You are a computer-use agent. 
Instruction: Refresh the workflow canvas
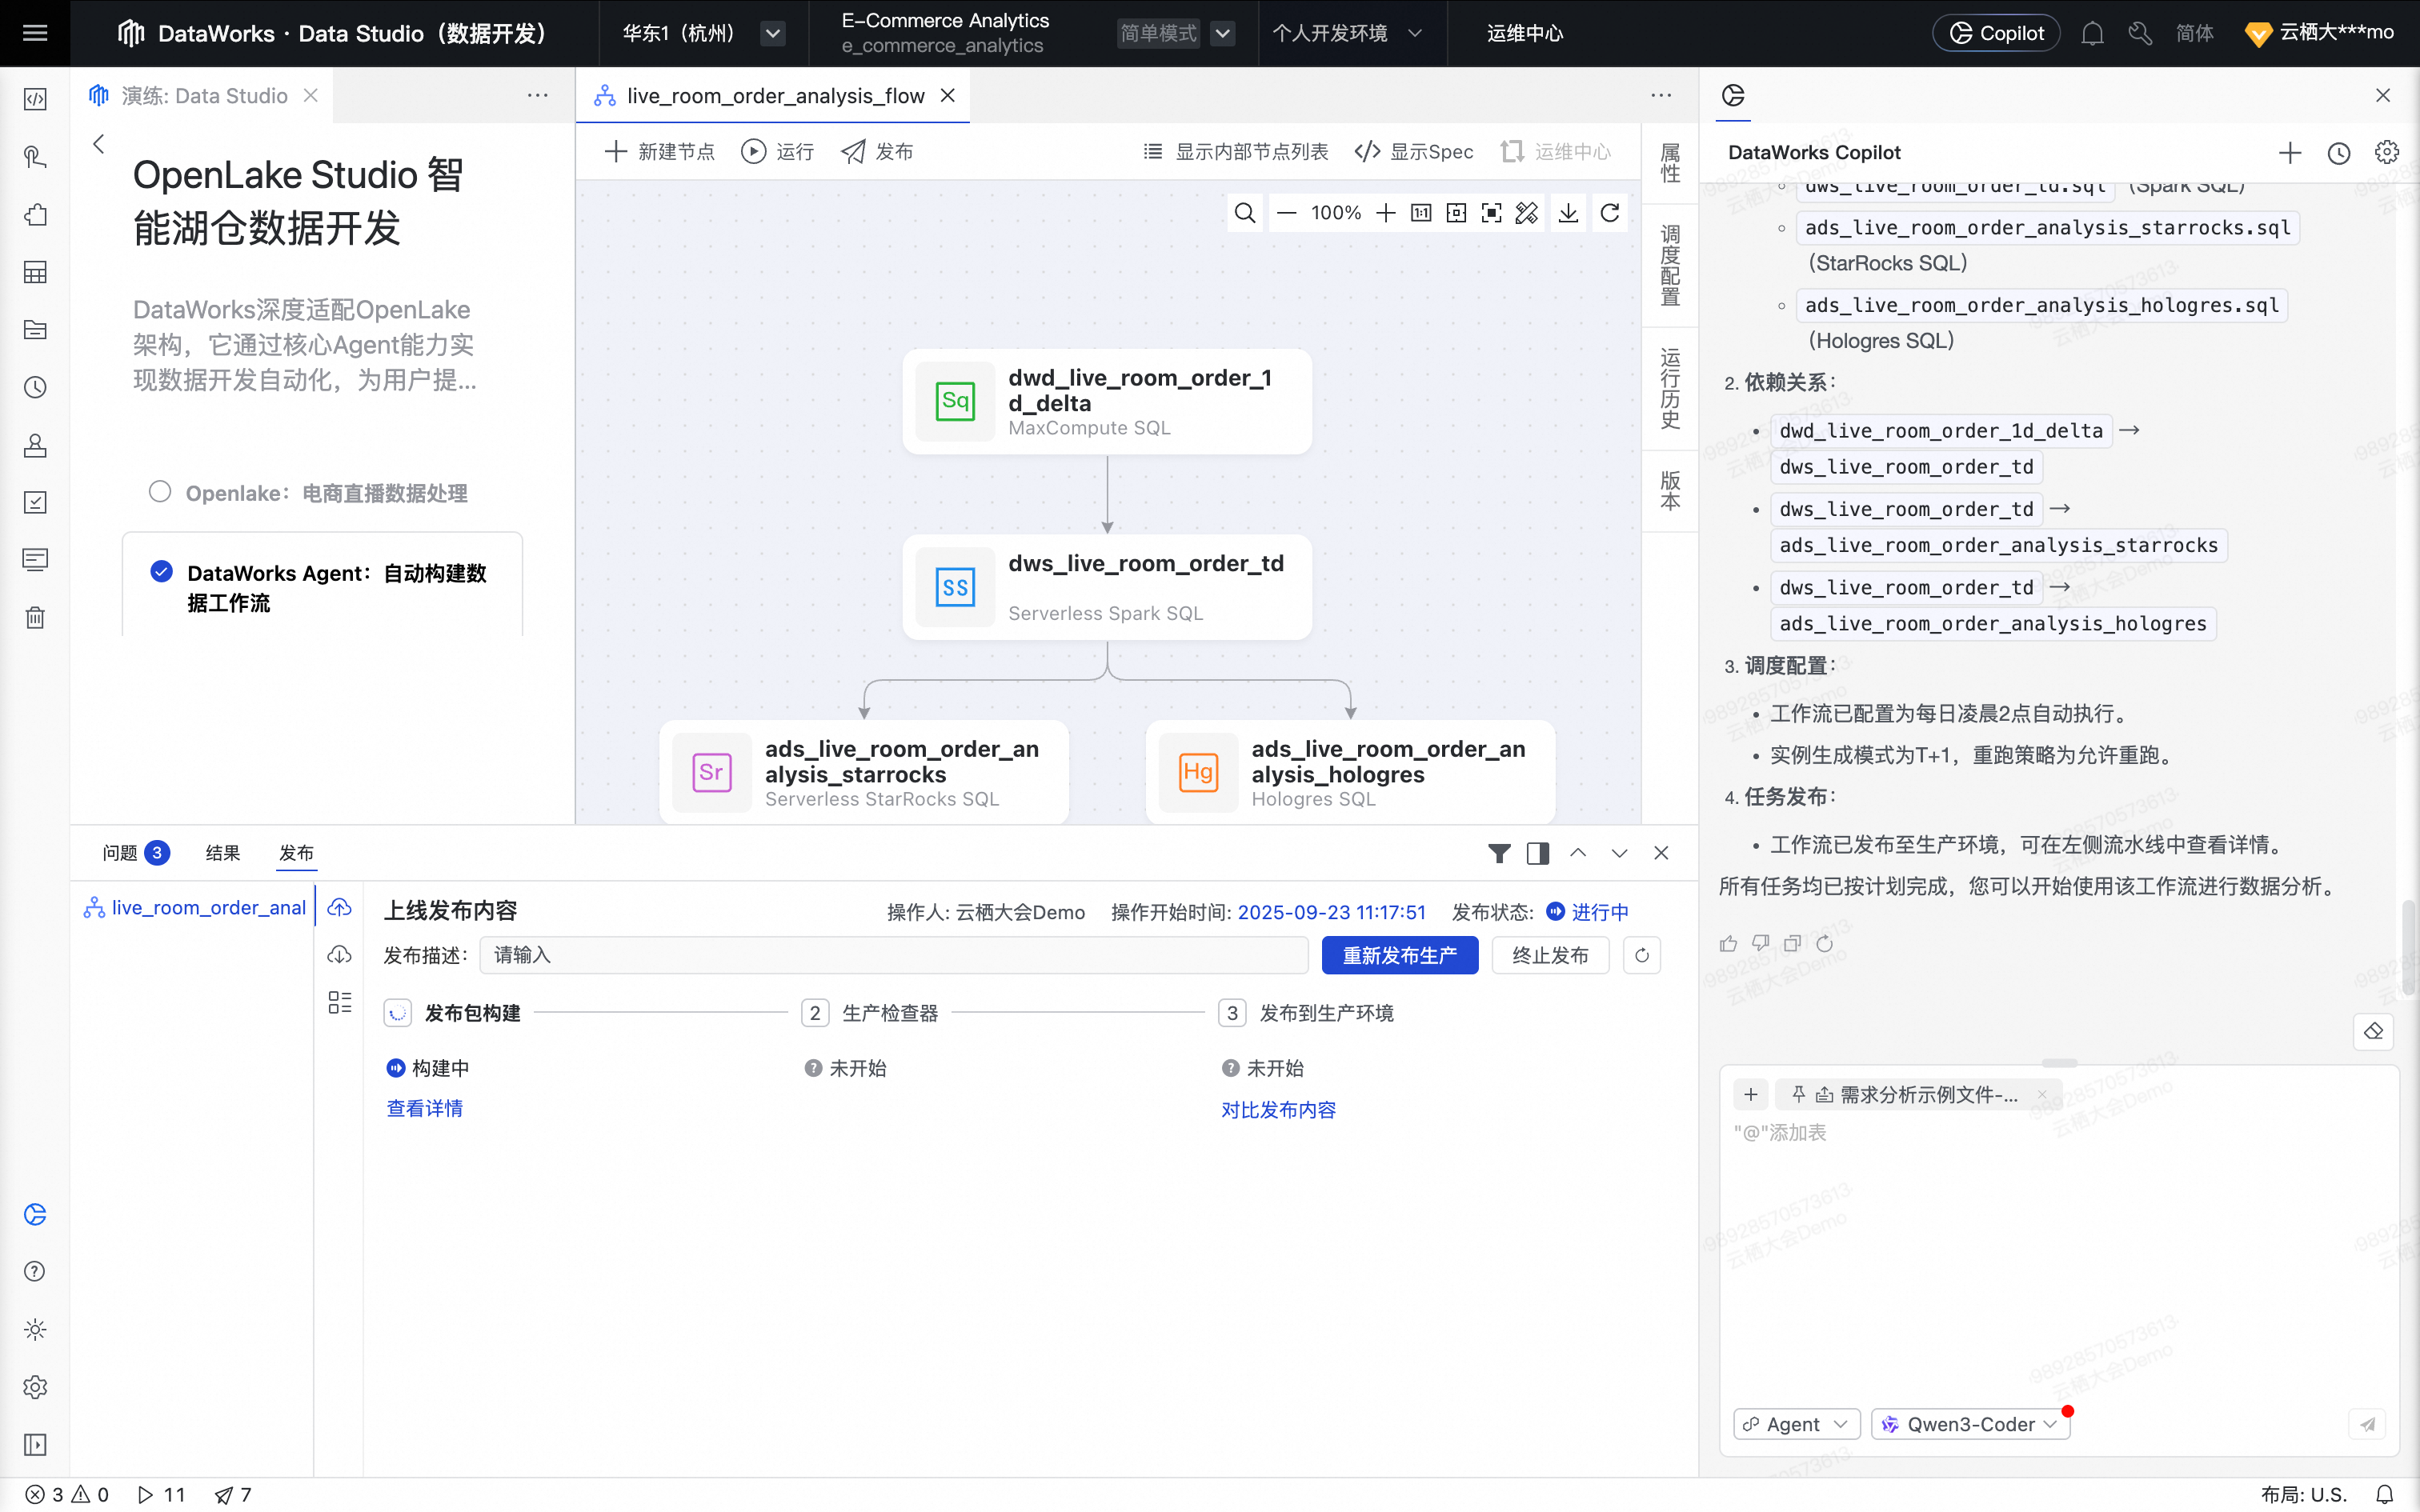pos(1610,213)
